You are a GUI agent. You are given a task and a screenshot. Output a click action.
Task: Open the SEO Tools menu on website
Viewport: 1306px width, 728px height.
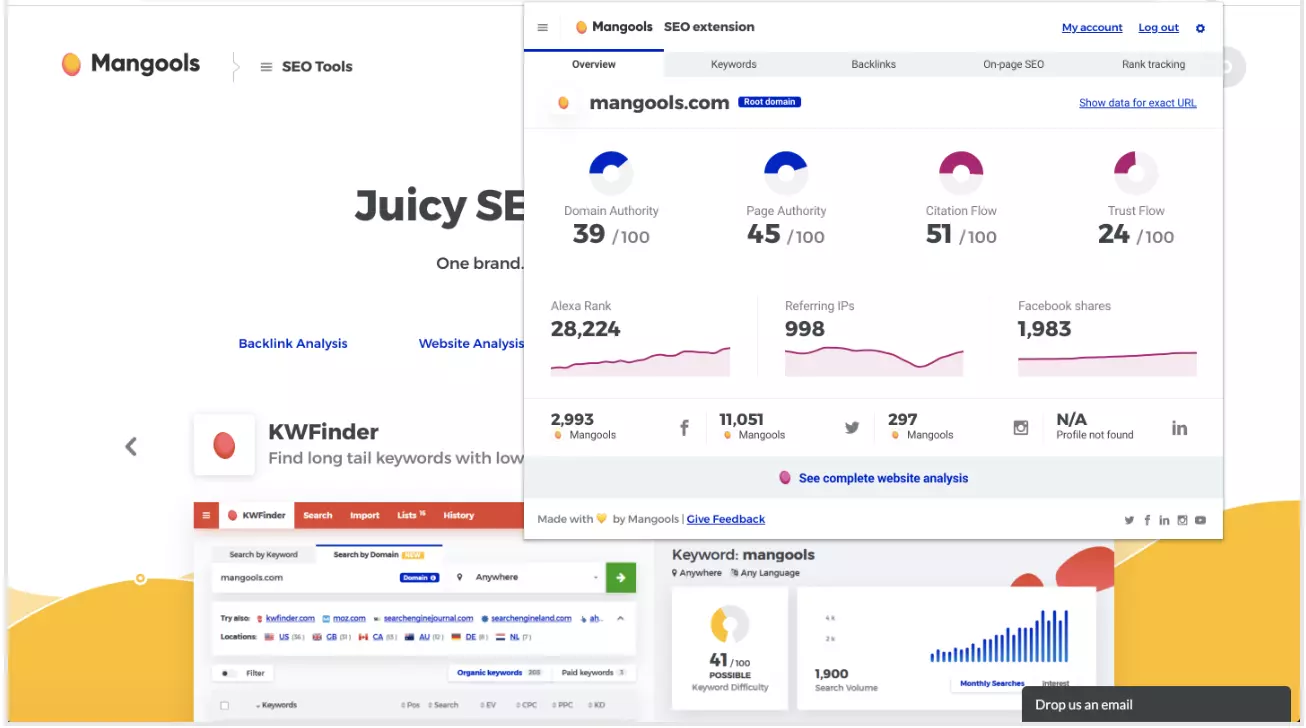306,67
